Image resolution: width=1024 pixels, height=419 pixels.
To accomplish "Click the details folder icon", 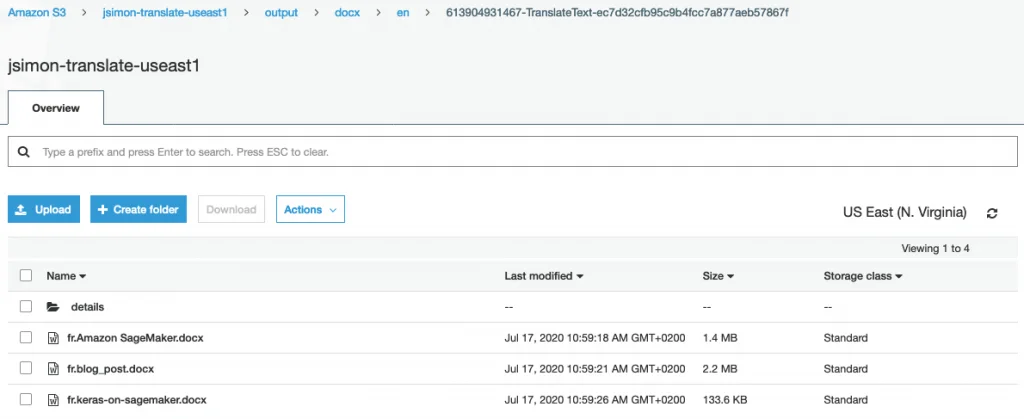I will 53,307.
